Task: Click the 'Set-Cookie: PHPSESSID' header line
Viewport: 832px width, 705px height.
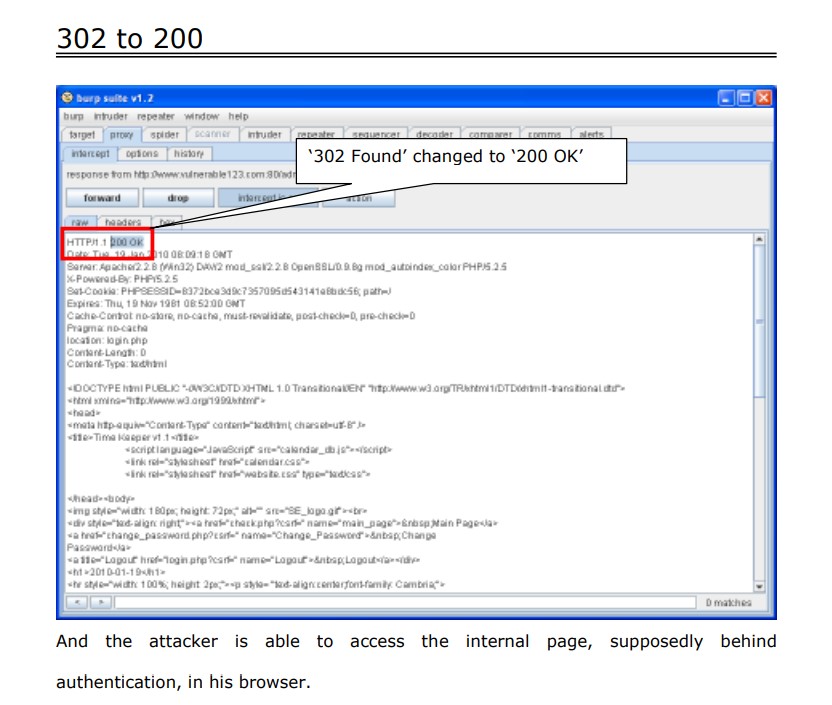Action: point(229,291)
